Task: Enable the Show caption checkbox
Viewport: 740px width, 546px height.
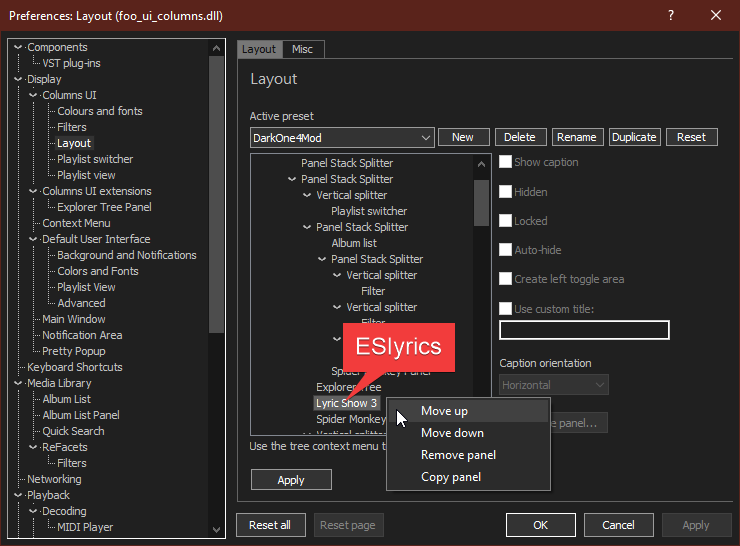Action: pos(506,162)
